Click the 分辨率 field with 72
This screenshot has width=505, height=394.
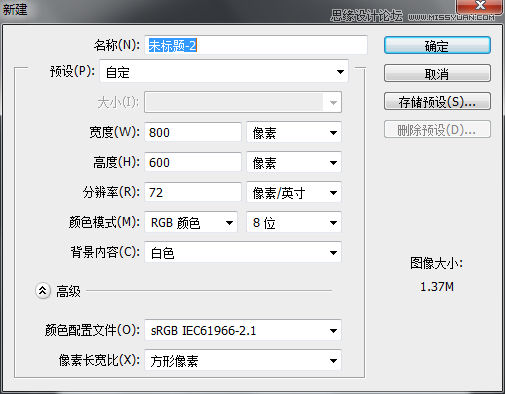coord(193,192)
